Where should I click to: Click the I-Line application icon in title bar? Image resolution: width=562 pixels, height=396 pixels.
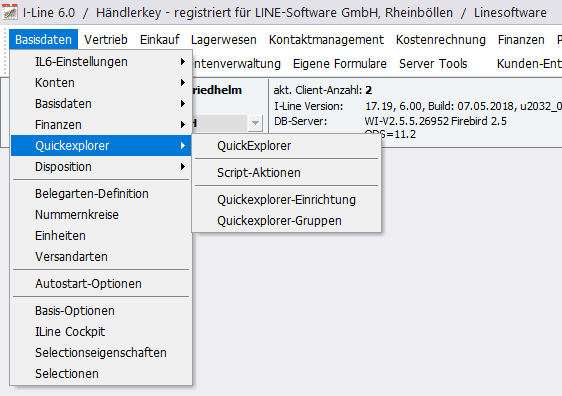10,12
